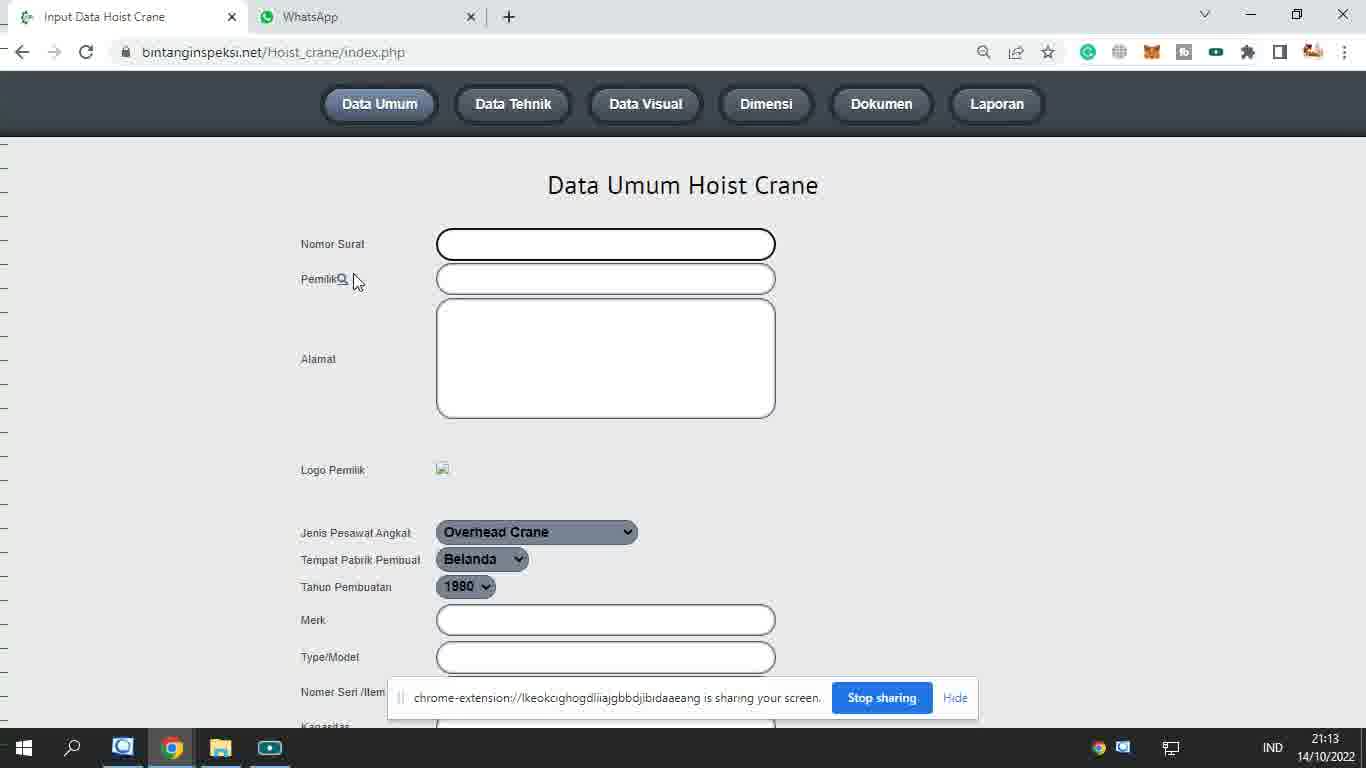The width and height of the screenshot is (1366, 768).
Task: Open the Grammarly extension icon
Action: click(1088, 52)
